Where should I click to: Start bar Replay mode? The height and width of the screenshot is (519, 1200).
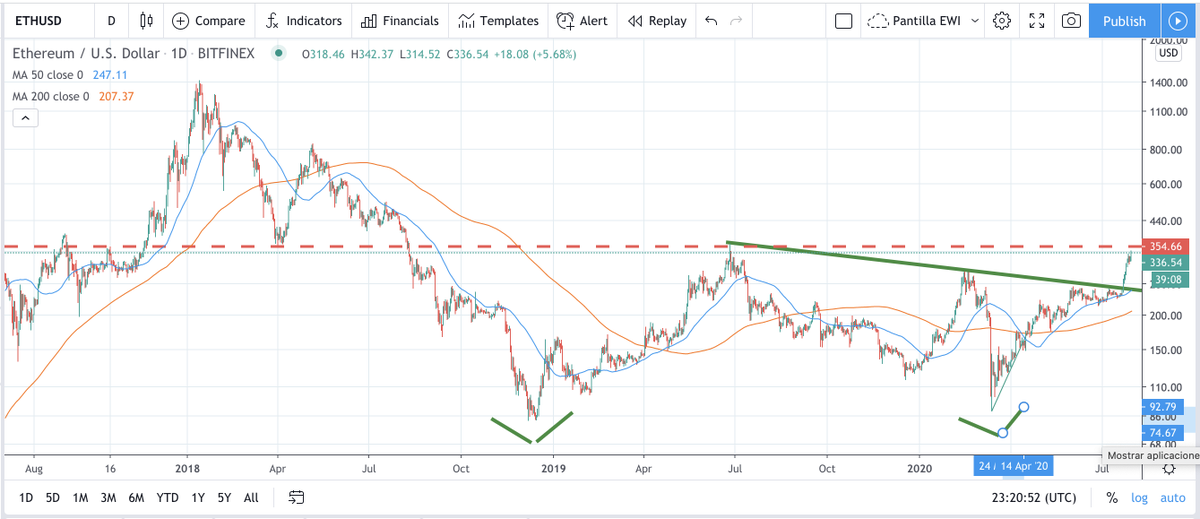point(657,20)
